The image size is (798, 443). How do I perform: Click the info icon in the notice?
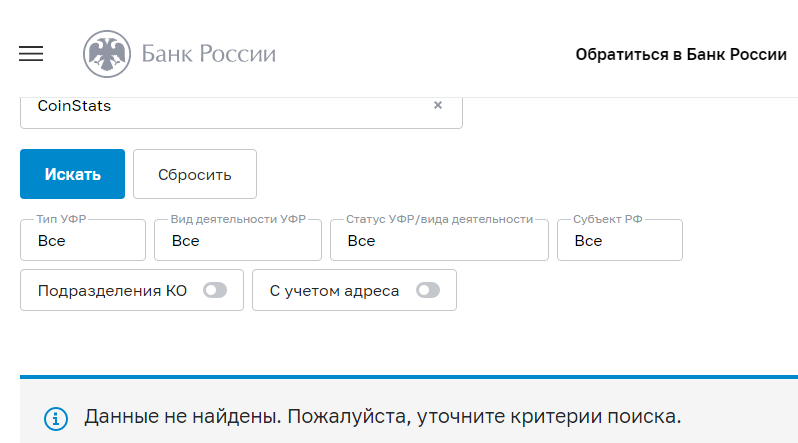point(55,416)
